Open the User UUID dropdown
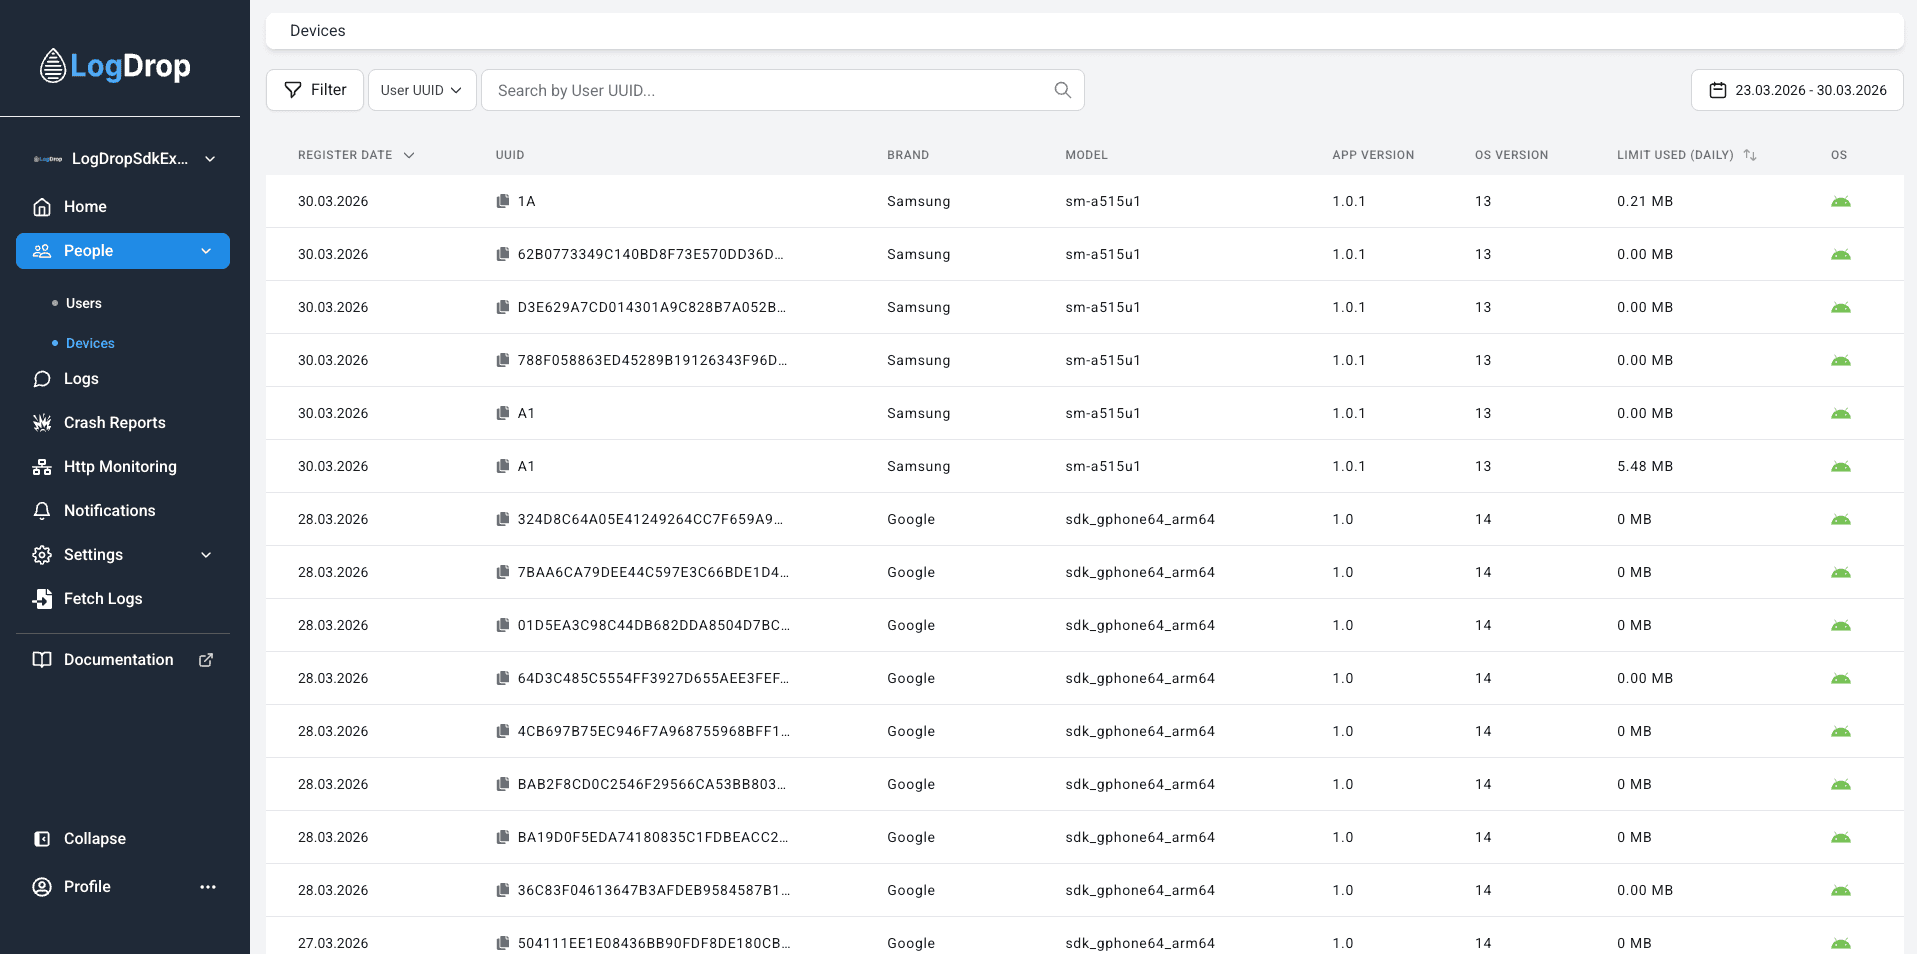The image size is (1917, 954). [x=421, y=90]
